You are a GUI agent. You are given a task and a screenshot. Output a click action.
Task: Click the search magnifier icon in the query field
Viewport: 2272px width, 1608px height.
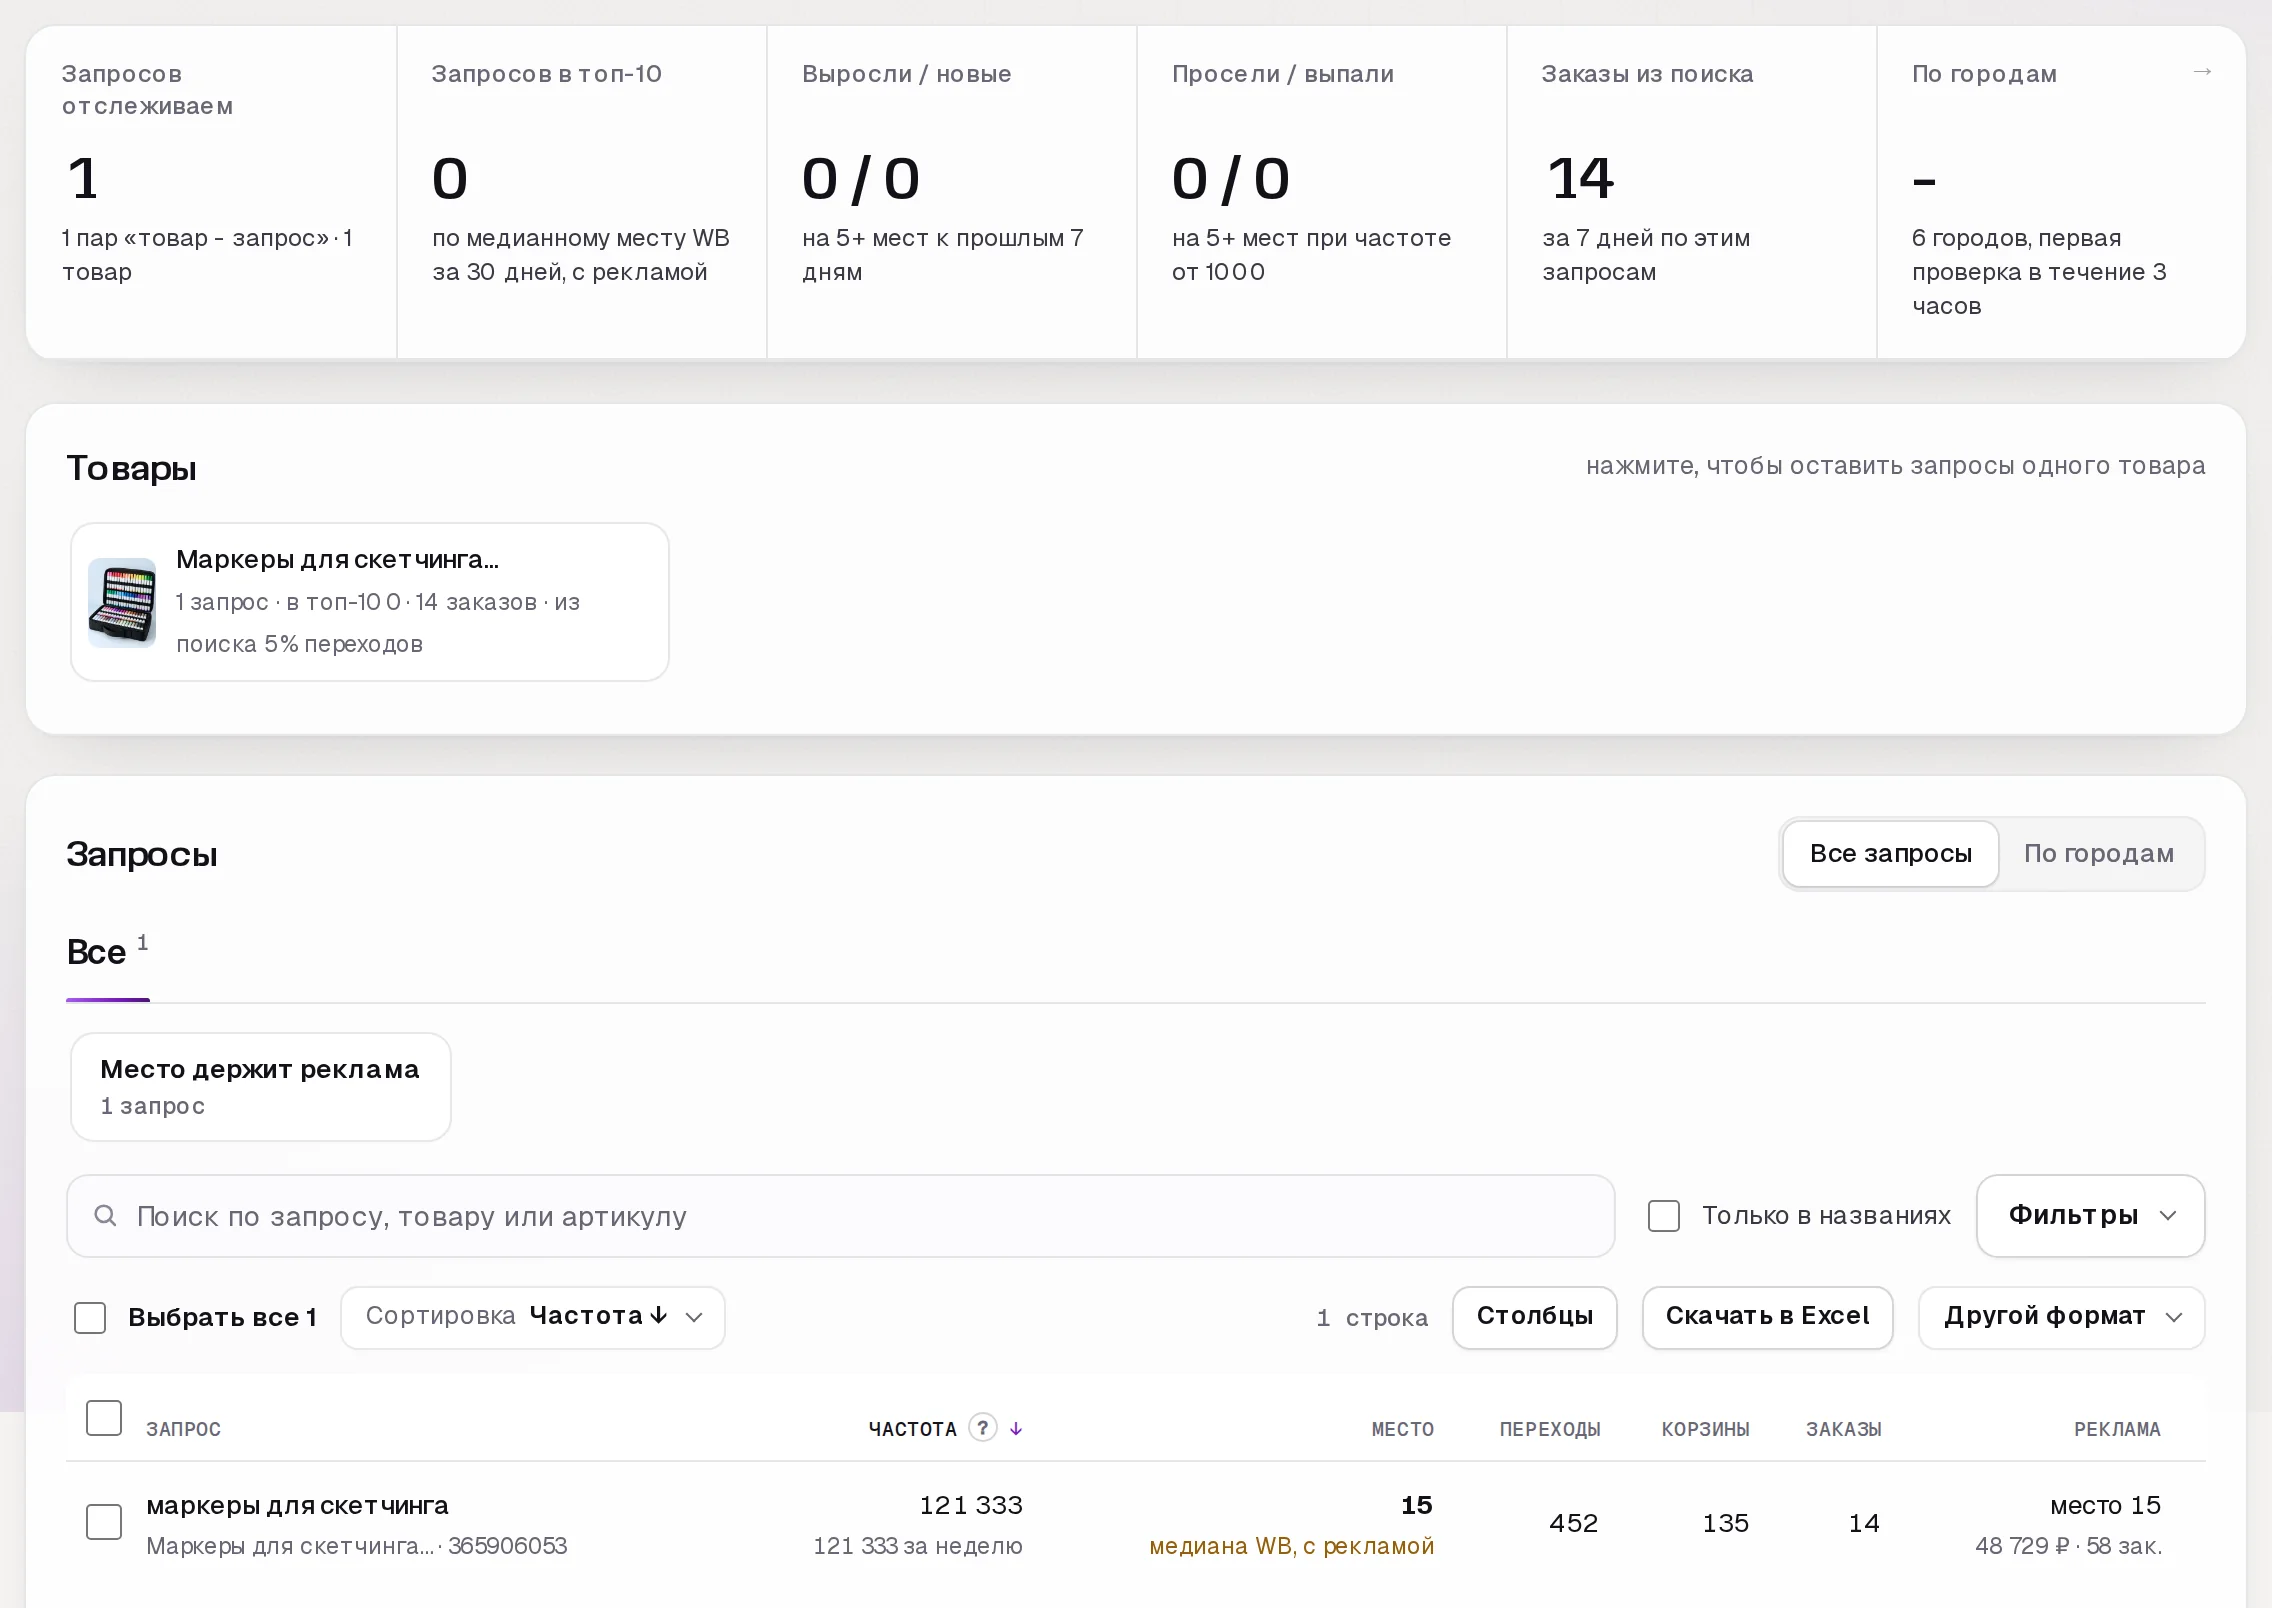pos(105,1216)
